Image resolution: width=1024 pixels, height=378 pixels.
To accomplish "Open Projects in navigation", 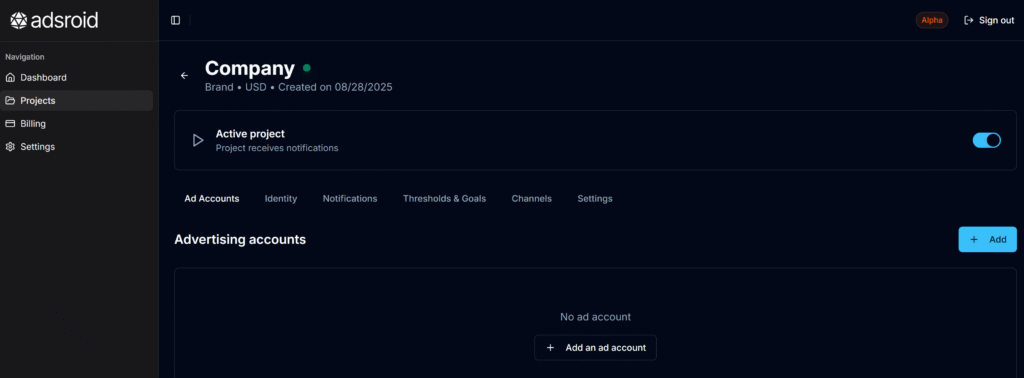I will [76, 101].
